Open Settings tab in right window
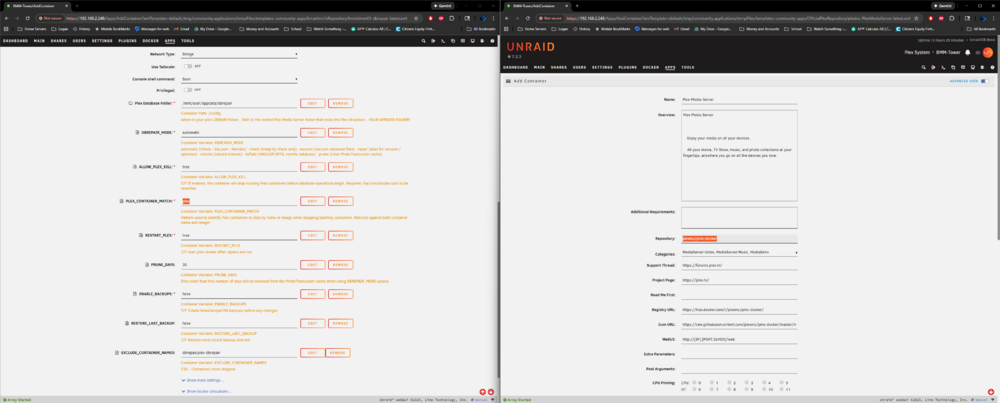Screen dimensions: 1000x403 602,67
